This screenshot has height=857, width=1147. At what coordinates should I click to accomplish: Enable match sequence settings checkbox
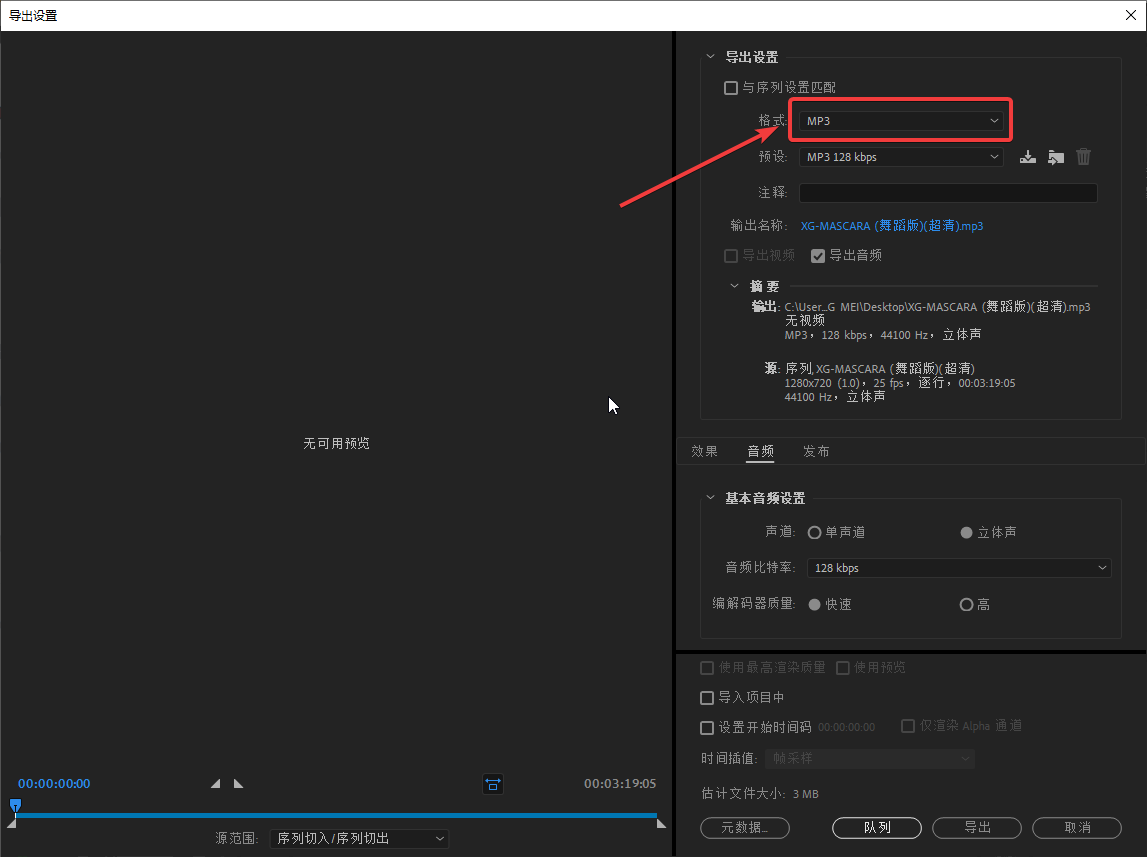(731, 88)
